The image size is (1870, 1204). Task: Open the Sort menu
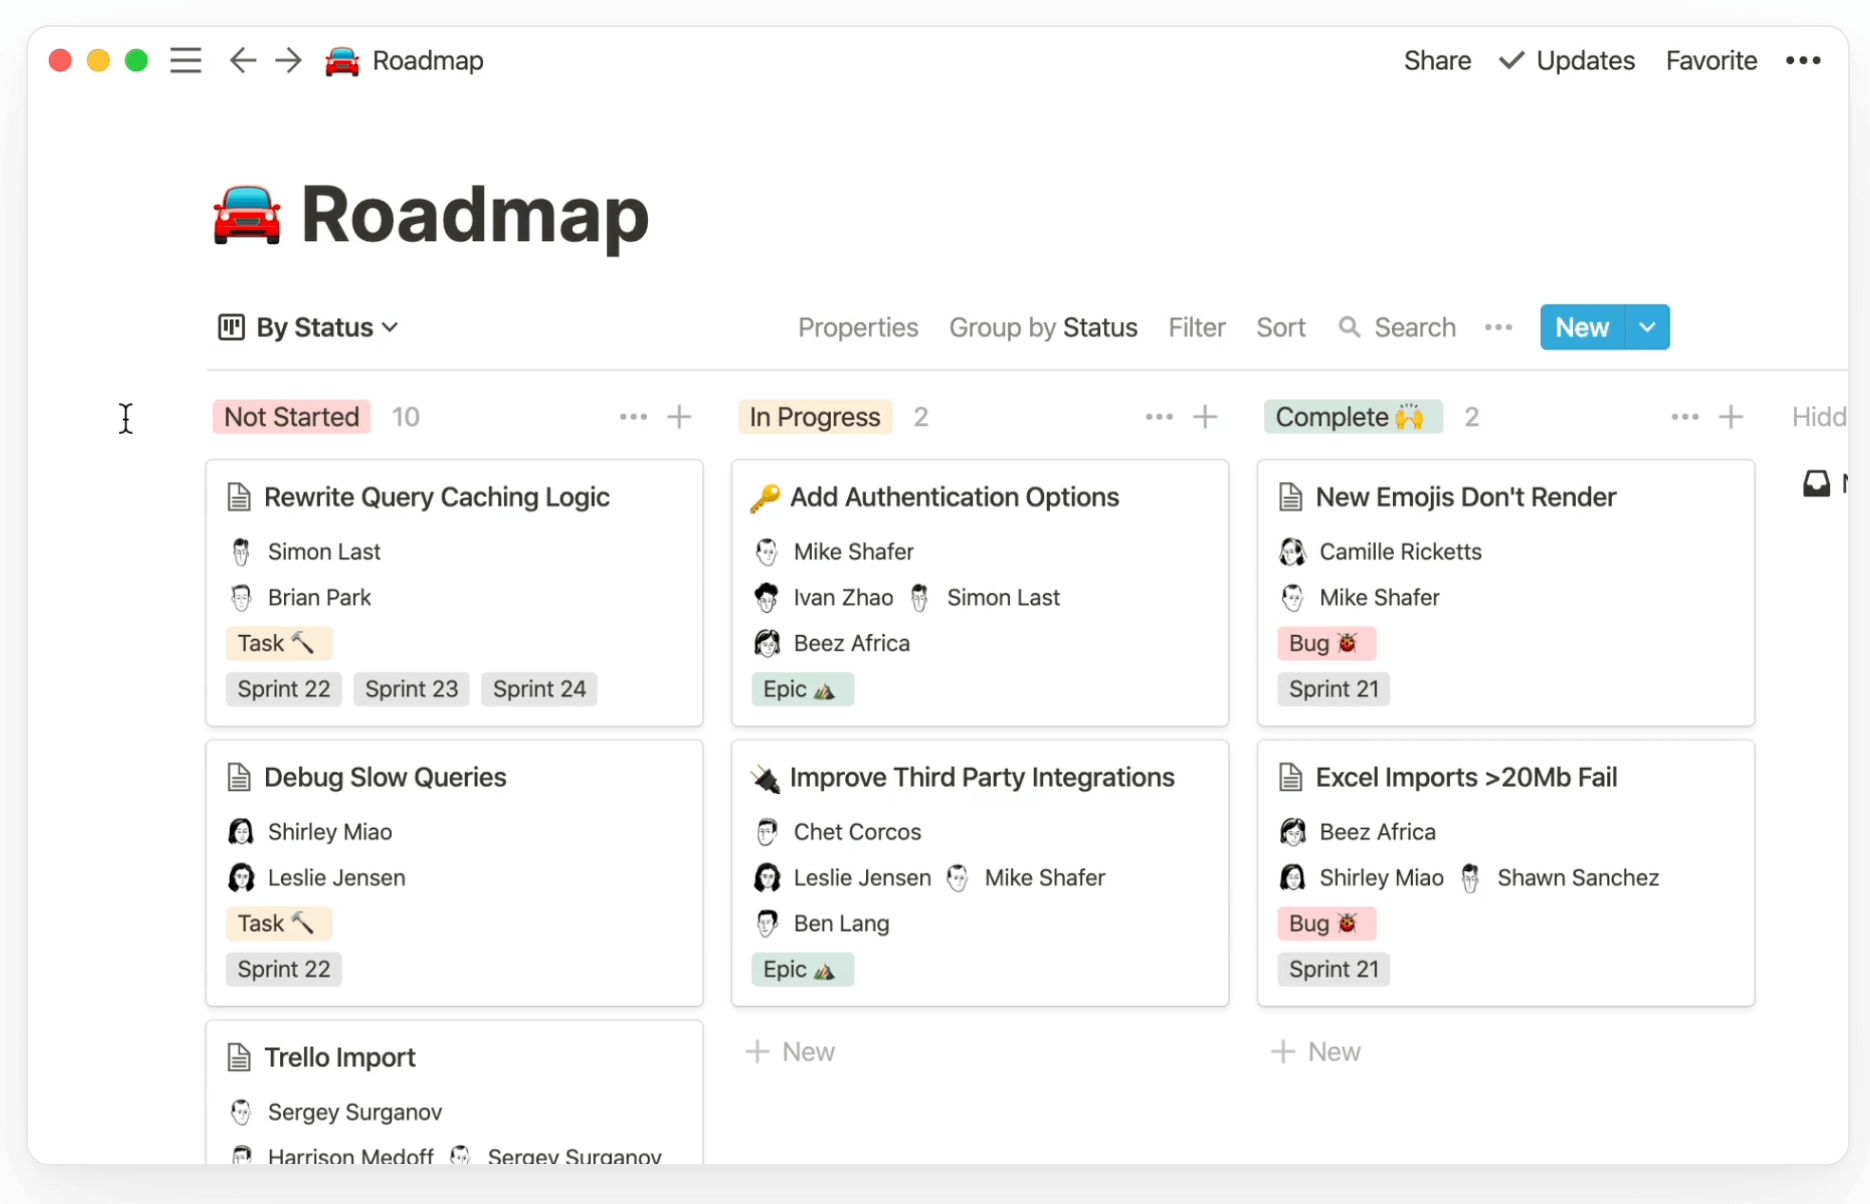[1281, 327]
